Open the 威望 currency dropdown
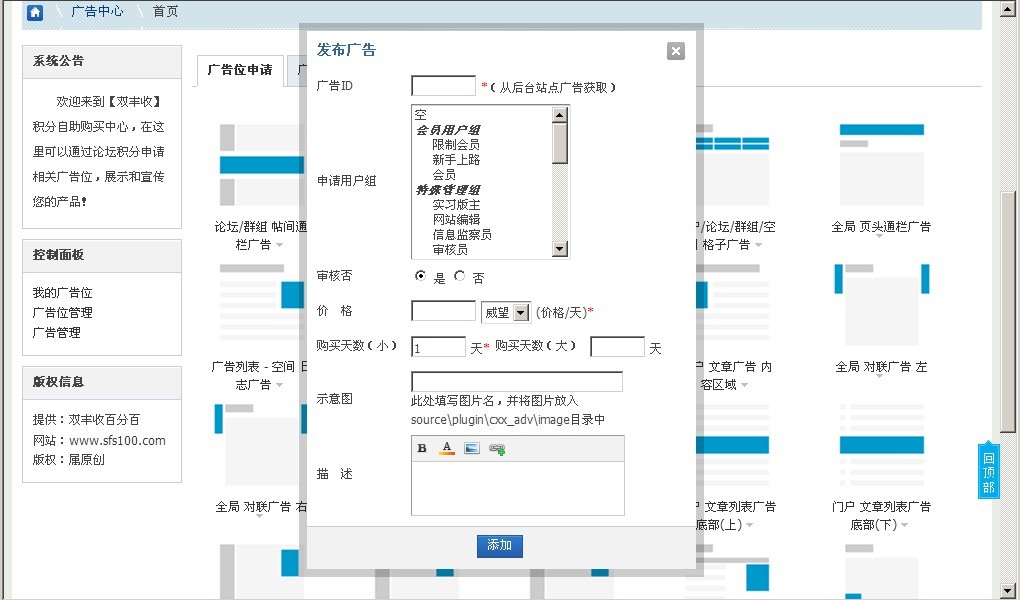The width and height of the screenshot is (1020, 600). point(505,311)
